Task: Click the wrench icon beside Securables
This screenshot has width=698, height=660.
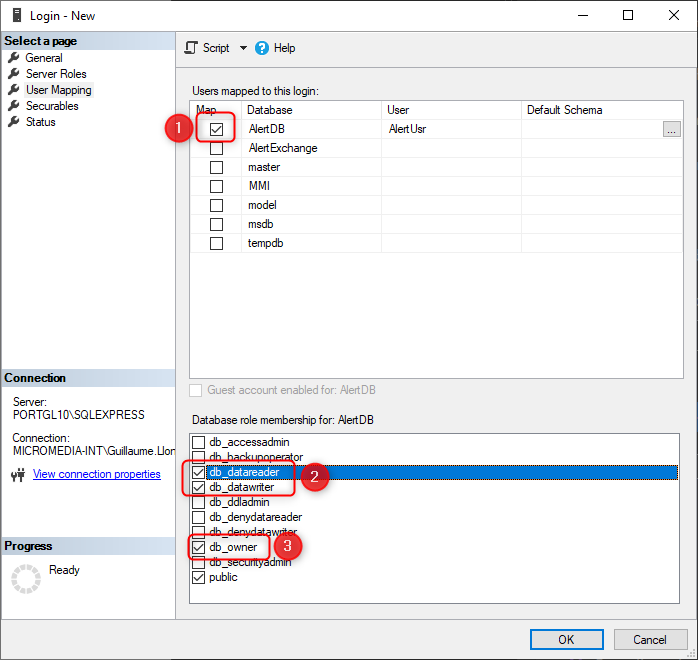Action: 14,106
